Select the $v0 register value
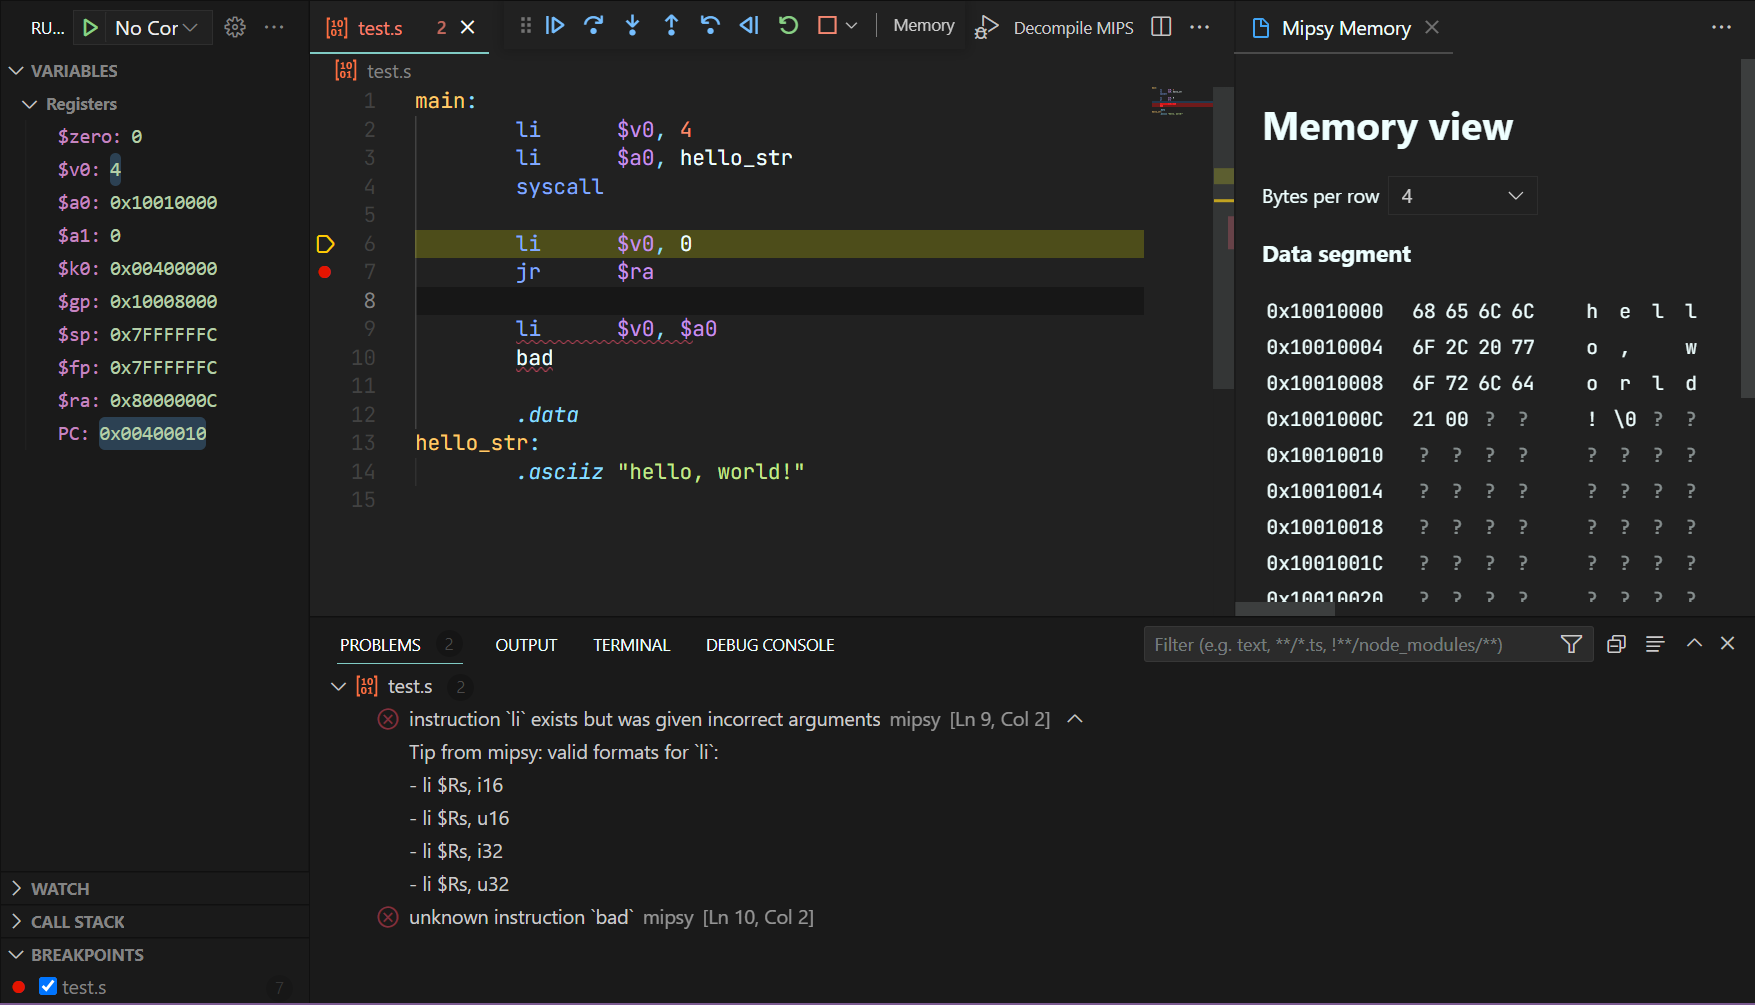Image resolution: width=1755 pixels, height=1005 pixels. [115, 169]
